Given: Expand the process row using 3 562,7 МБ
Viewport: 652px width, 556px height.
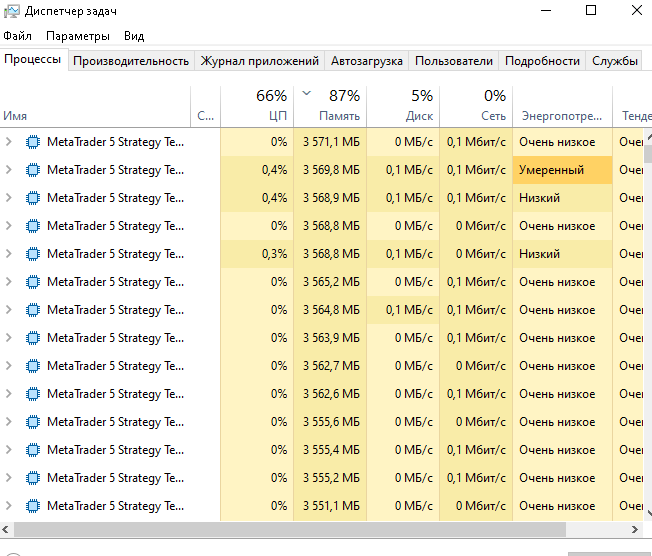Looking at the screenshot, I should 8,366.
